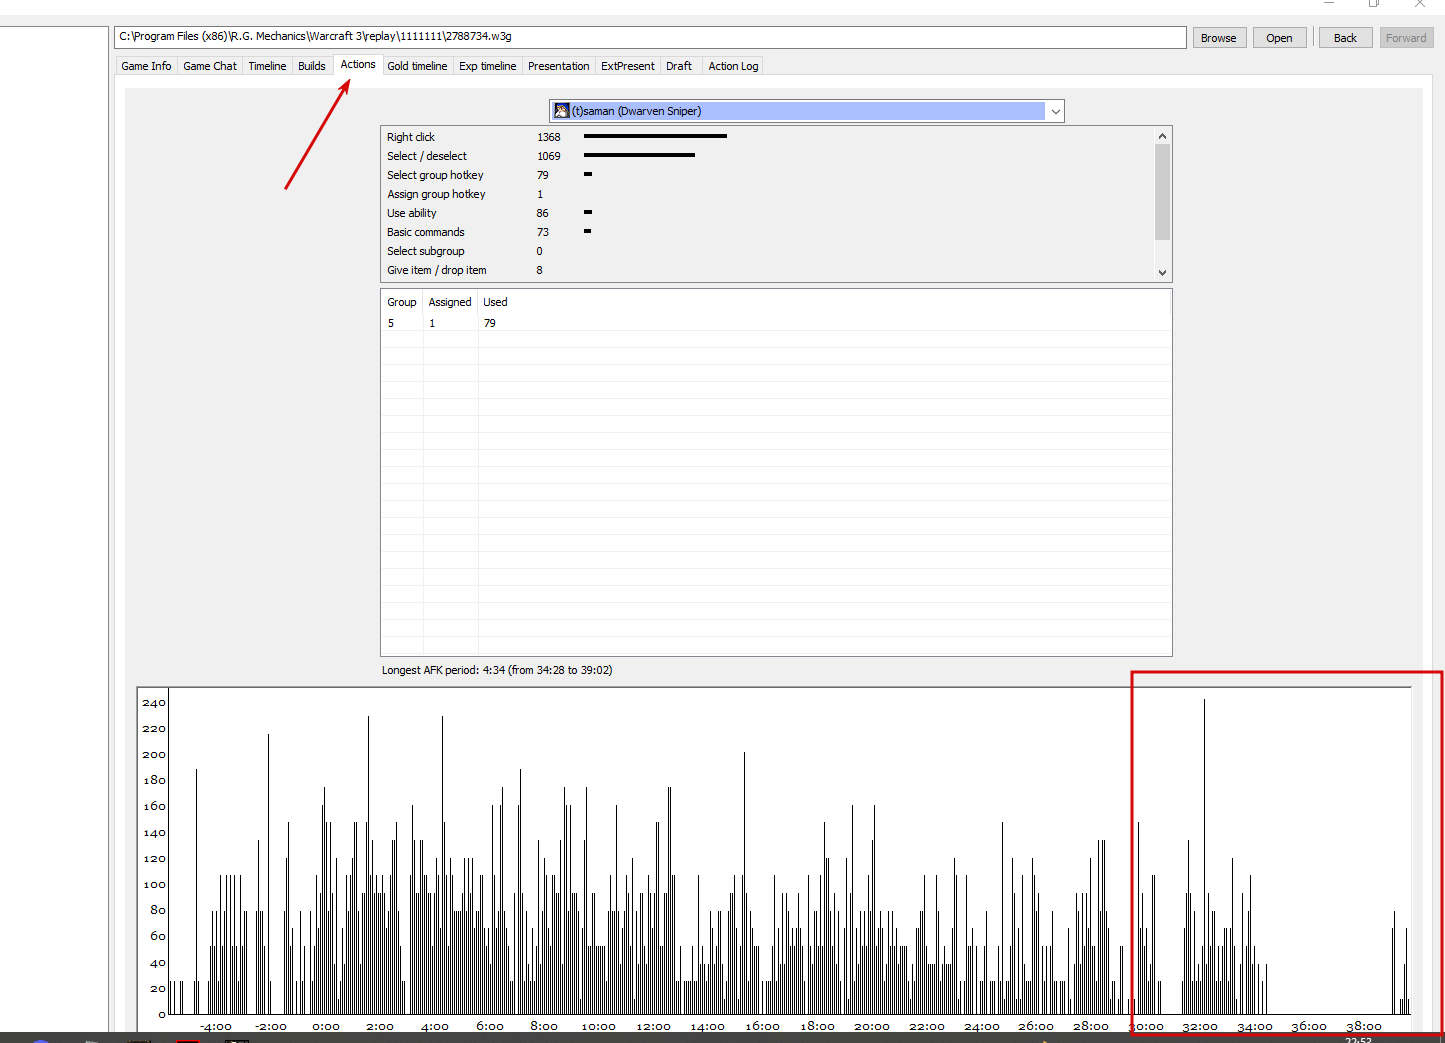Viewport: 1445px width, 1043px height.
Task: Click the action list scrollbar thumb
Action: (1162, 192)
